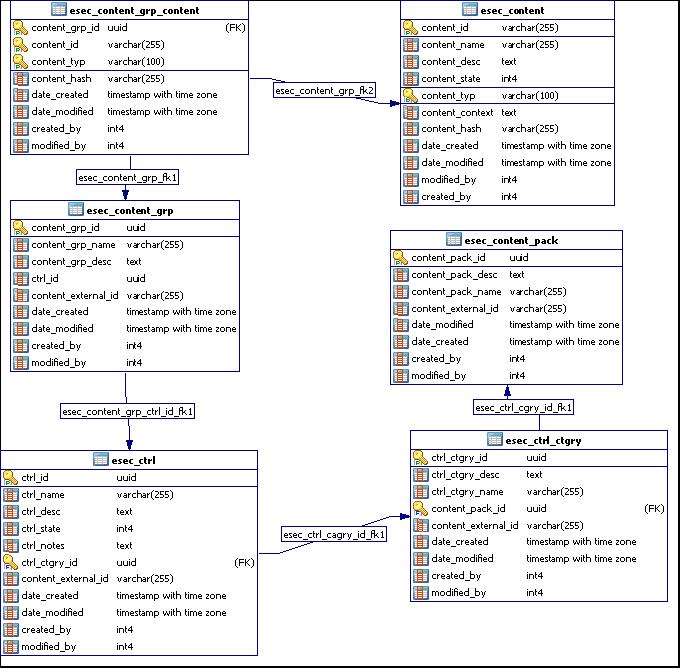Click the column icon next to content_context
Viewport: 680px width, 668px height.
pyautogui.click(x=411, y=113)
